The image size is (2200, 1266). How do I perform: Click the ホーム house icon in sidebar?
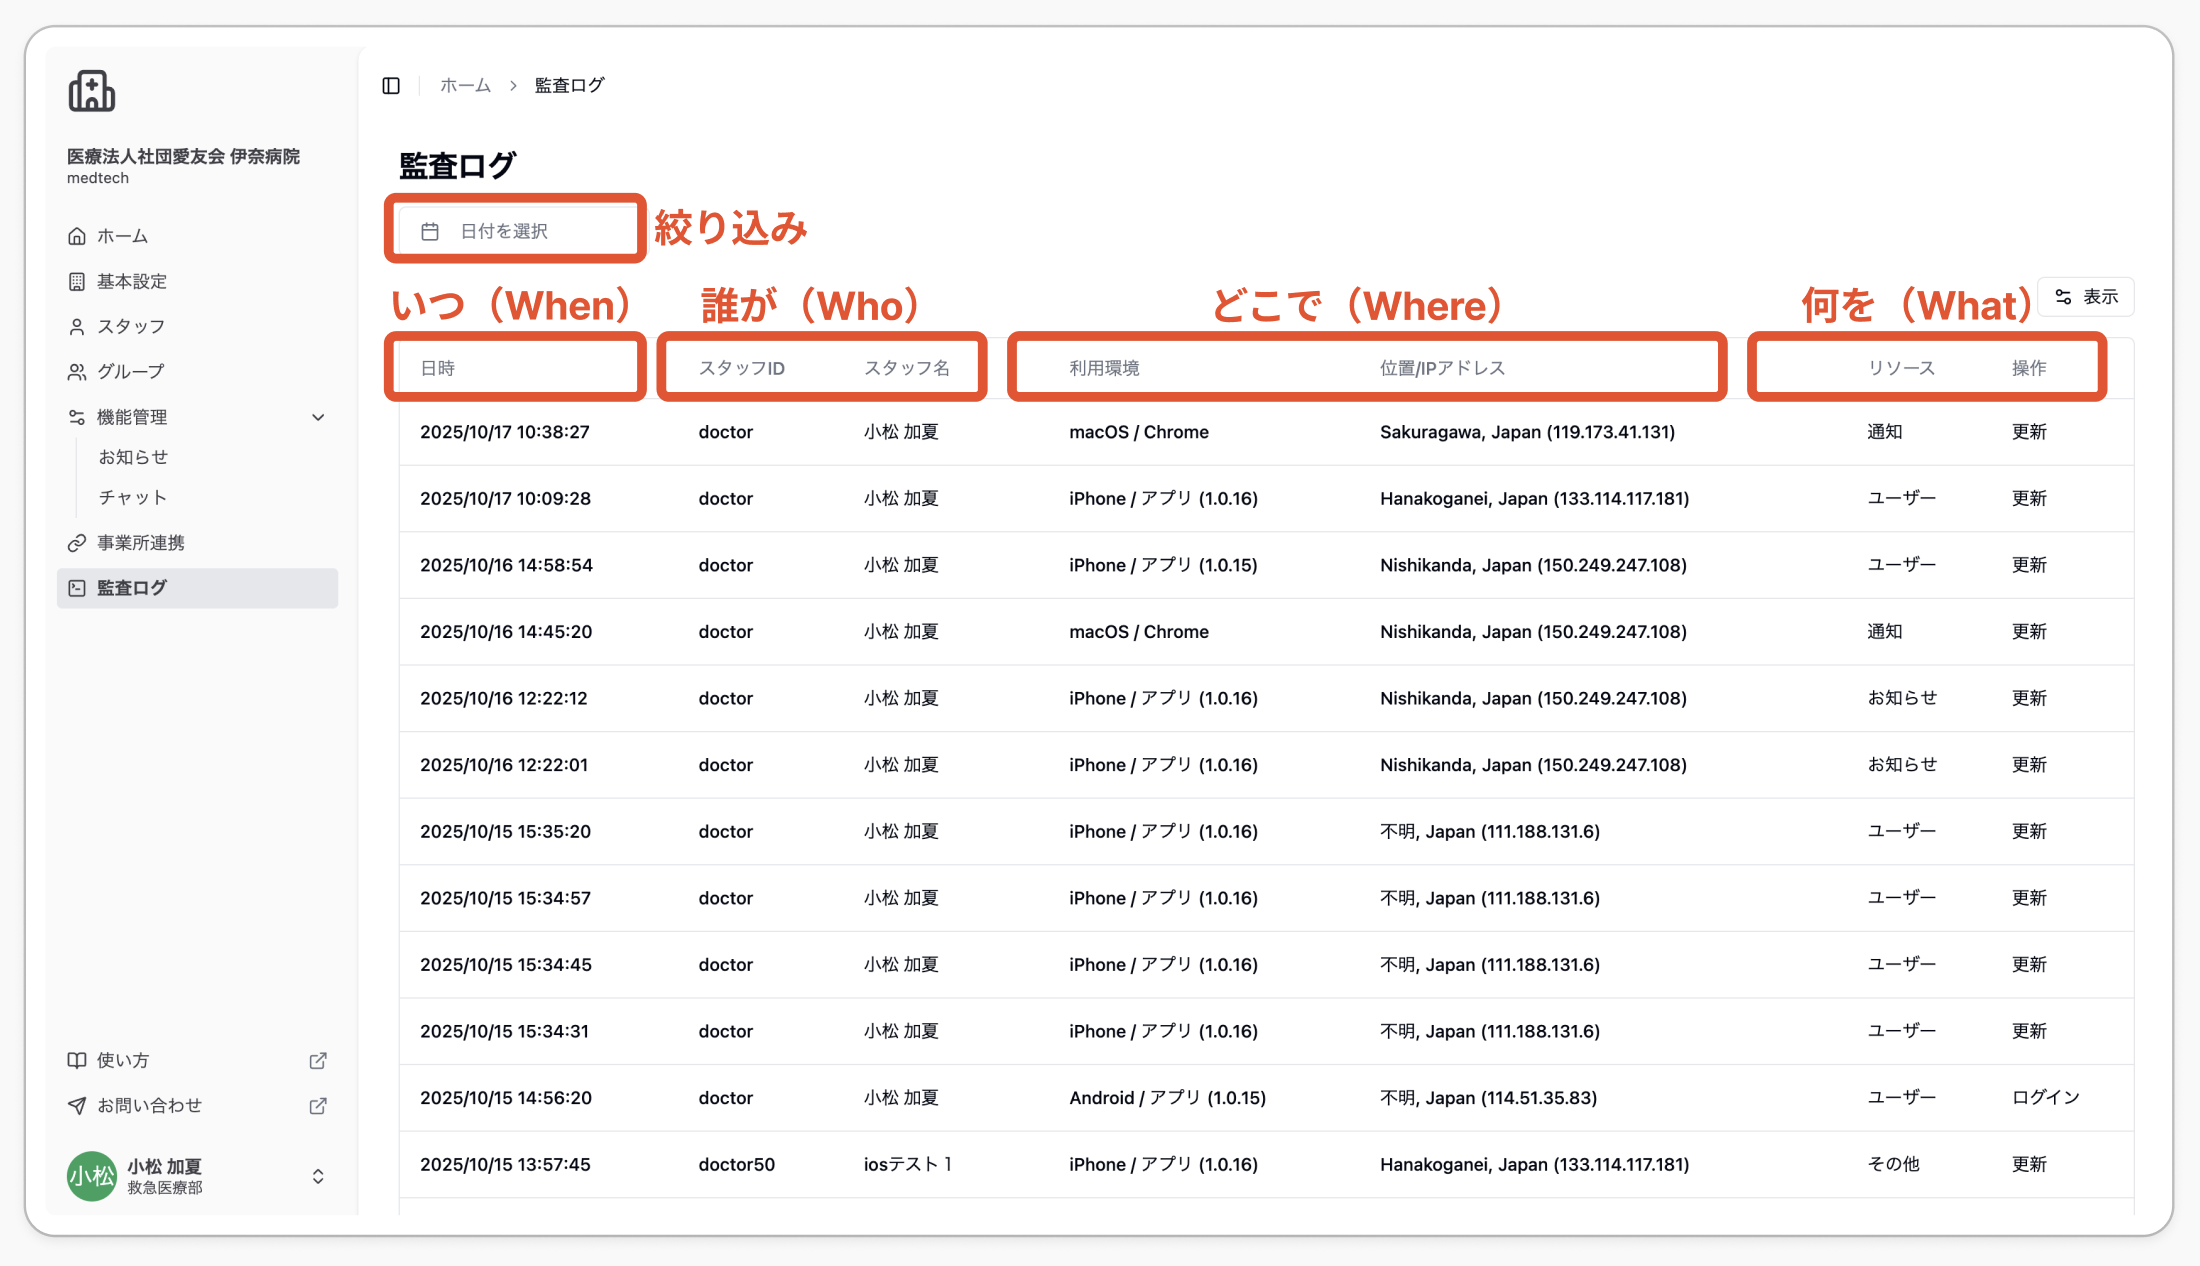tap(77, 236)
